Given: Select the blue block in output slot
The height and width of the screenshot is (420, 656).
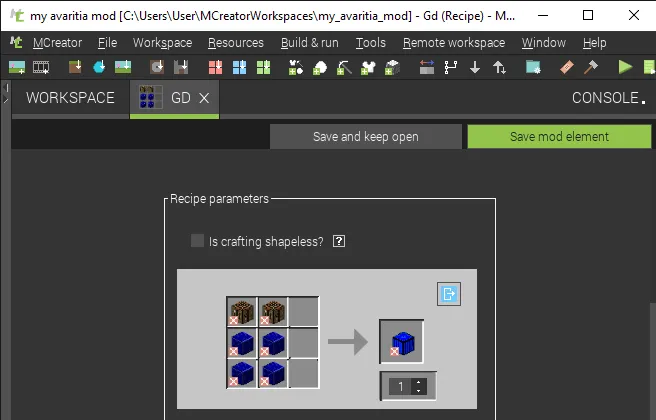Looking at the screenshot, I should 402,342.
